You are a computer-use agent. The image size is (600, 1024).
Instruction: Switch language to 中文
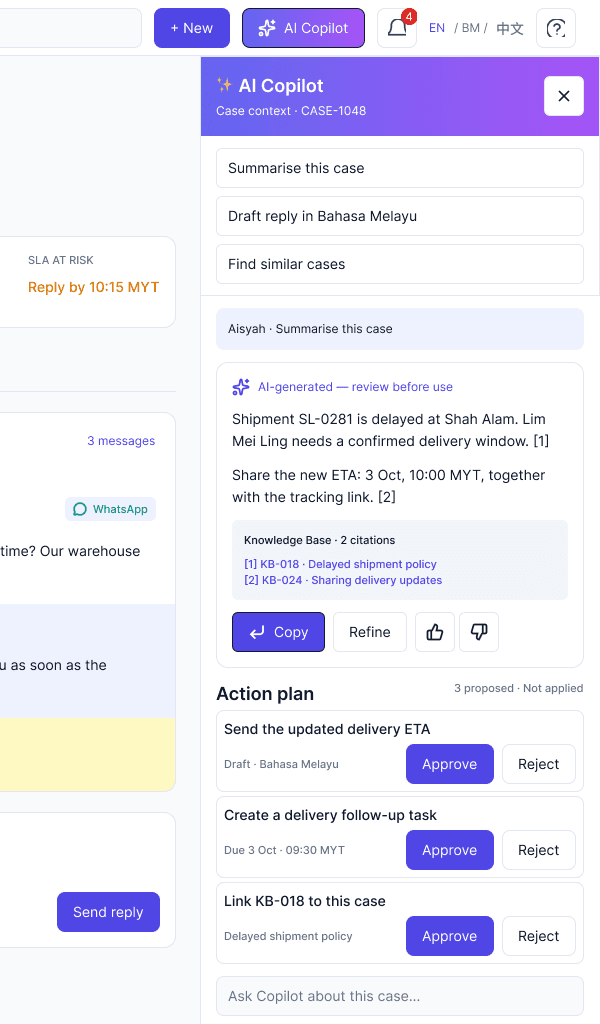[x=510, y=28]
